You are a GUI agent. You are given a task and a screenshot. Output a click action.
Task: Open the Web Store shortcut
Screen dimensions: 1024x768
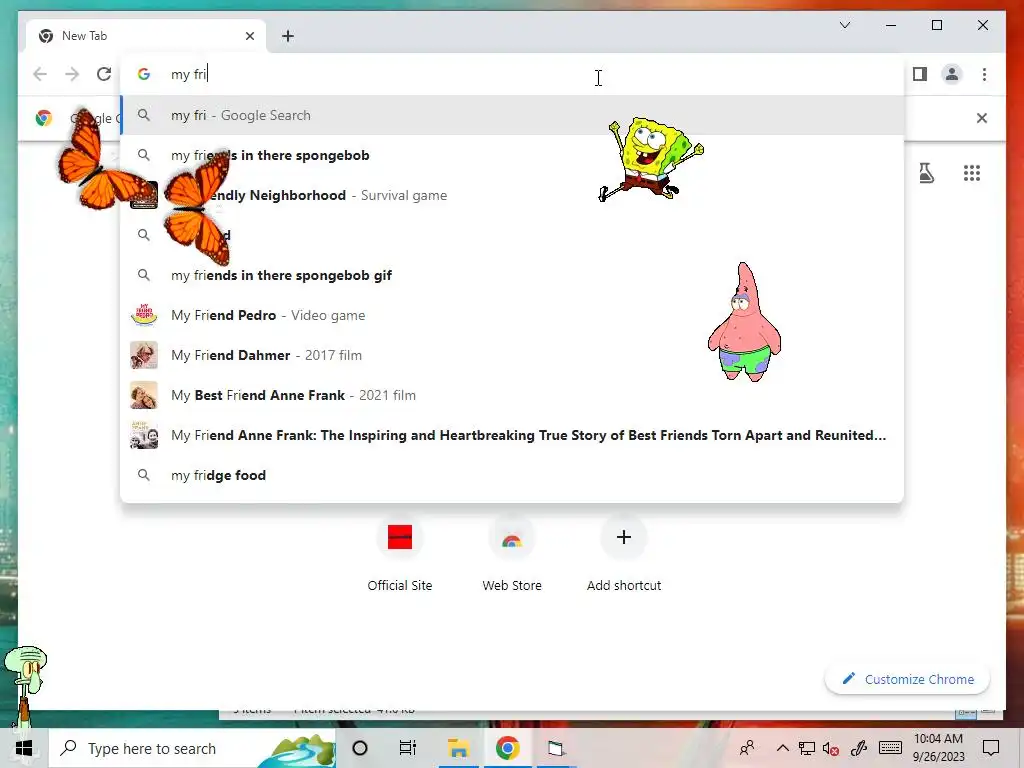pyautogui.click(x=512, y=555)
